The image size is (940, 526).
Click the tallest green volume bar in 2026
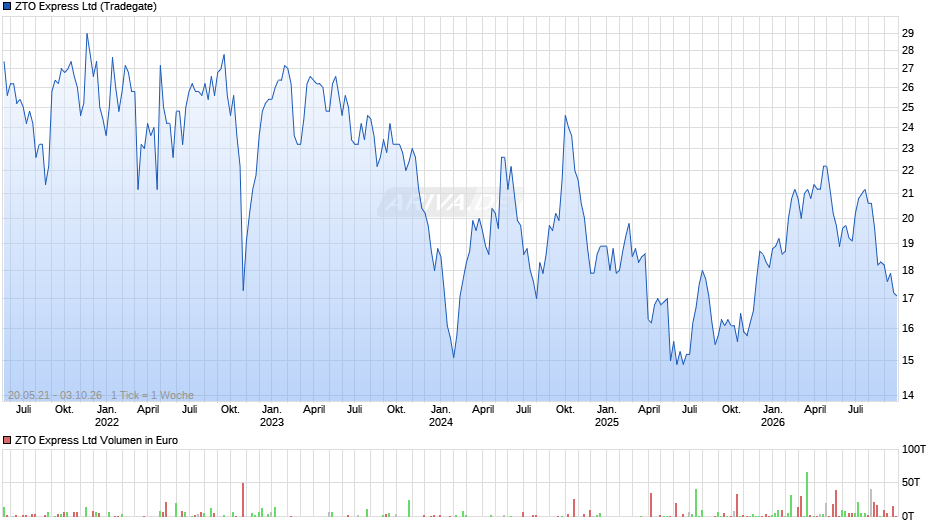tap(807, 494)
